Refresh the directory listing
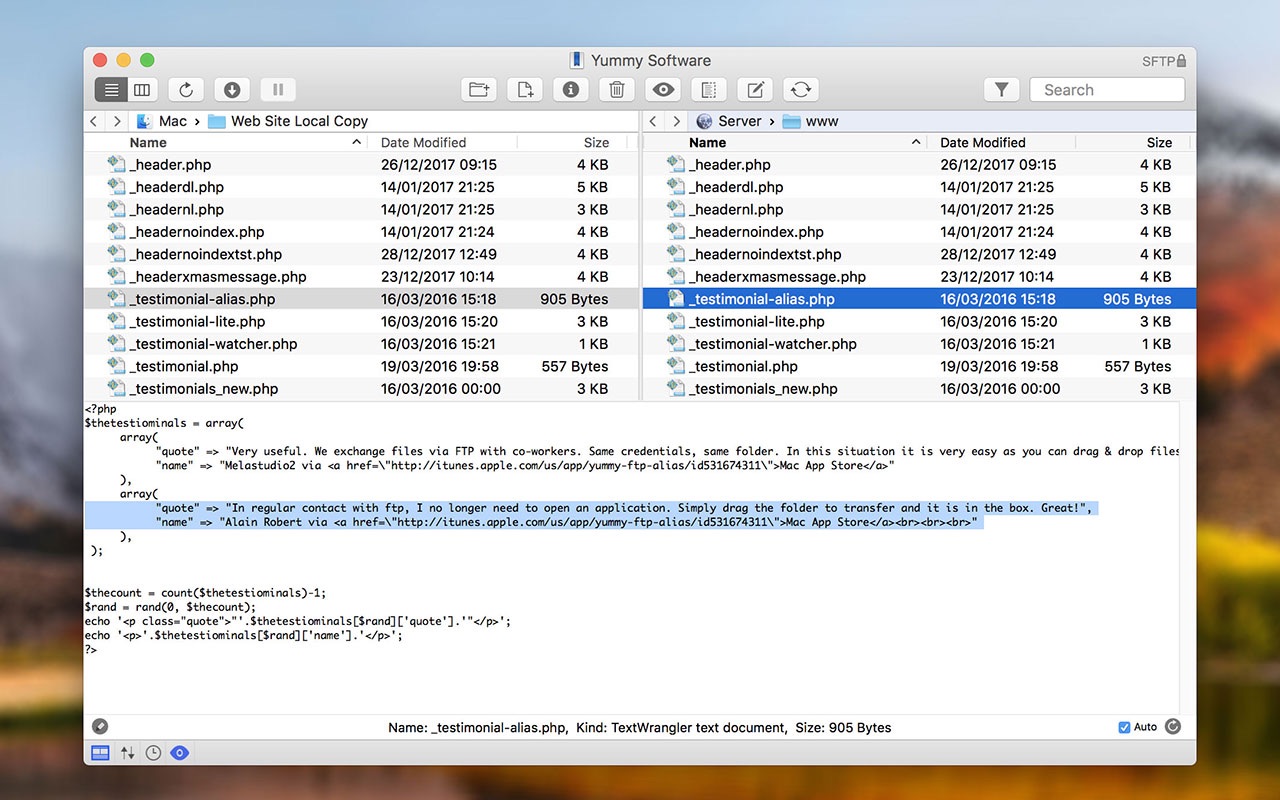The width and height of the screenshot is (1280, 800). pyautogui.click(x=186, y=90)
